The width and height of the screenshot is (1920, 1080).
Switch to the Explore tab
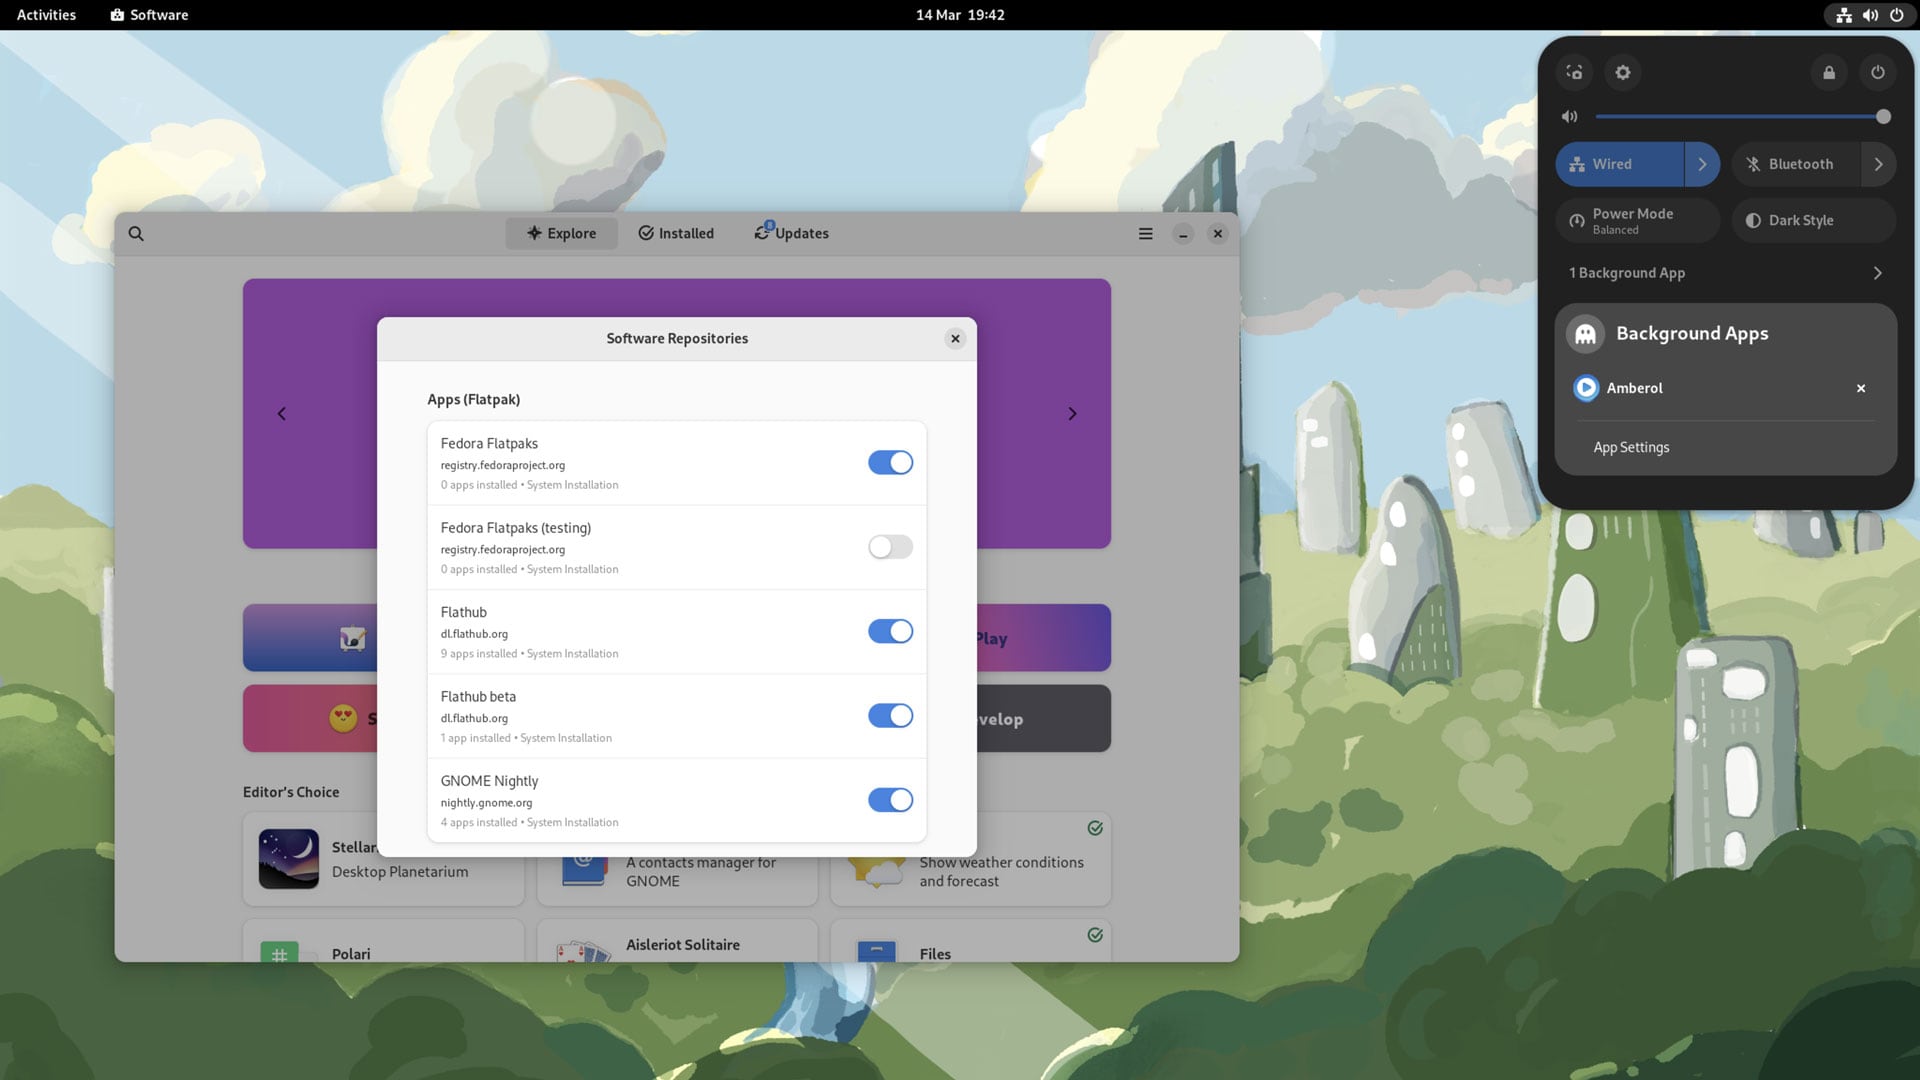(561, 233)
